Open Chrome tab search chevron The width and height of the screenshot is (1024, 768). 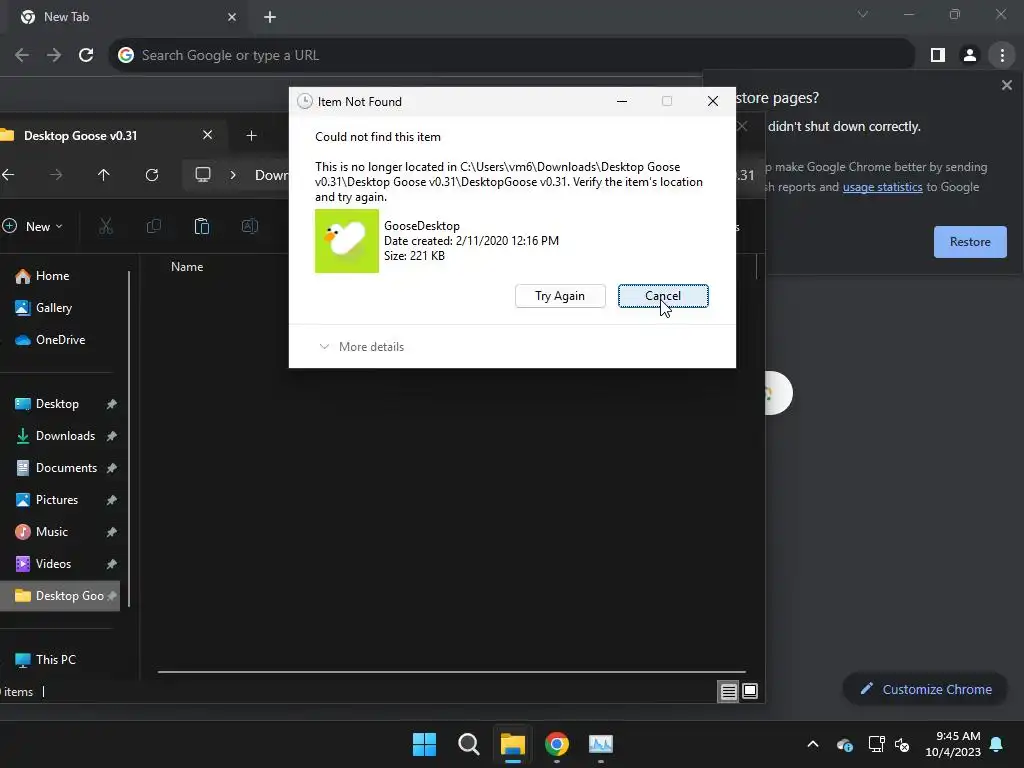point(863,14)
